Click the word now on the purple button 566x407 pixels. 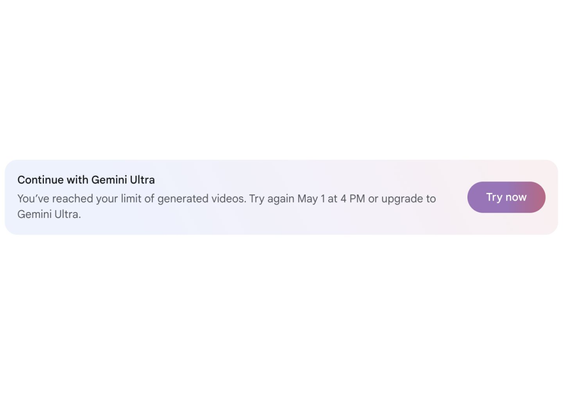point(516,197)
